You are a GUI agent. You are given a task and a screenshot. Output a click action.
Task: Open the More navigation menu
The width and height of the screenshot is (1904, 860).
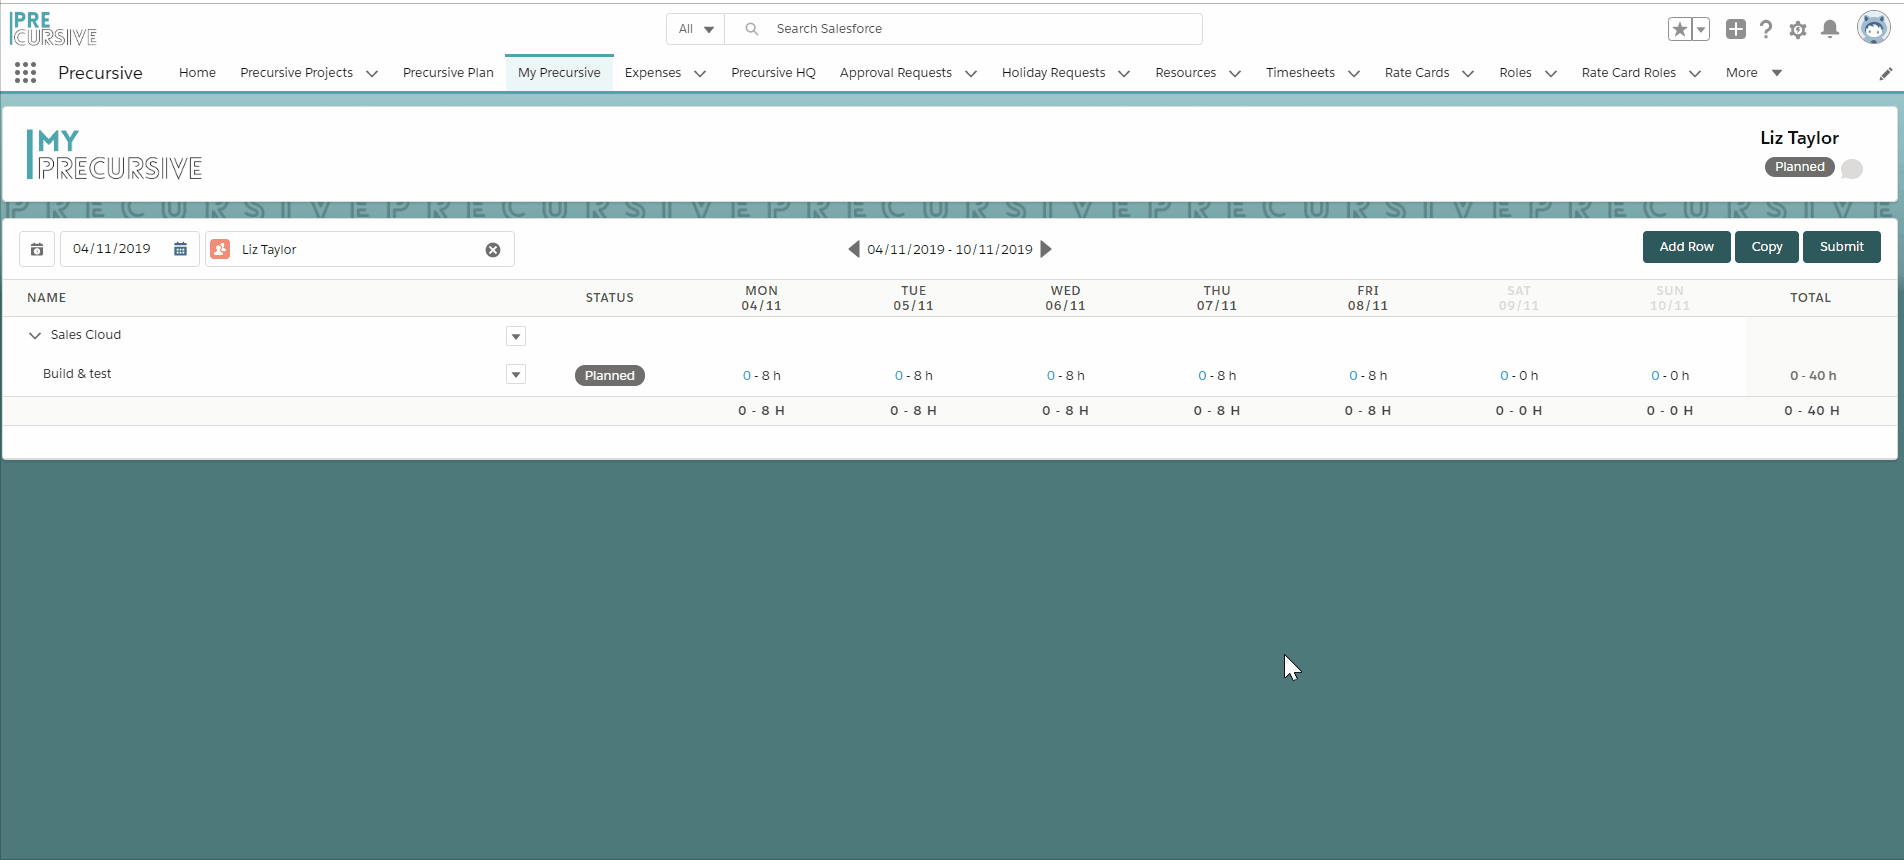[1754, 72]
